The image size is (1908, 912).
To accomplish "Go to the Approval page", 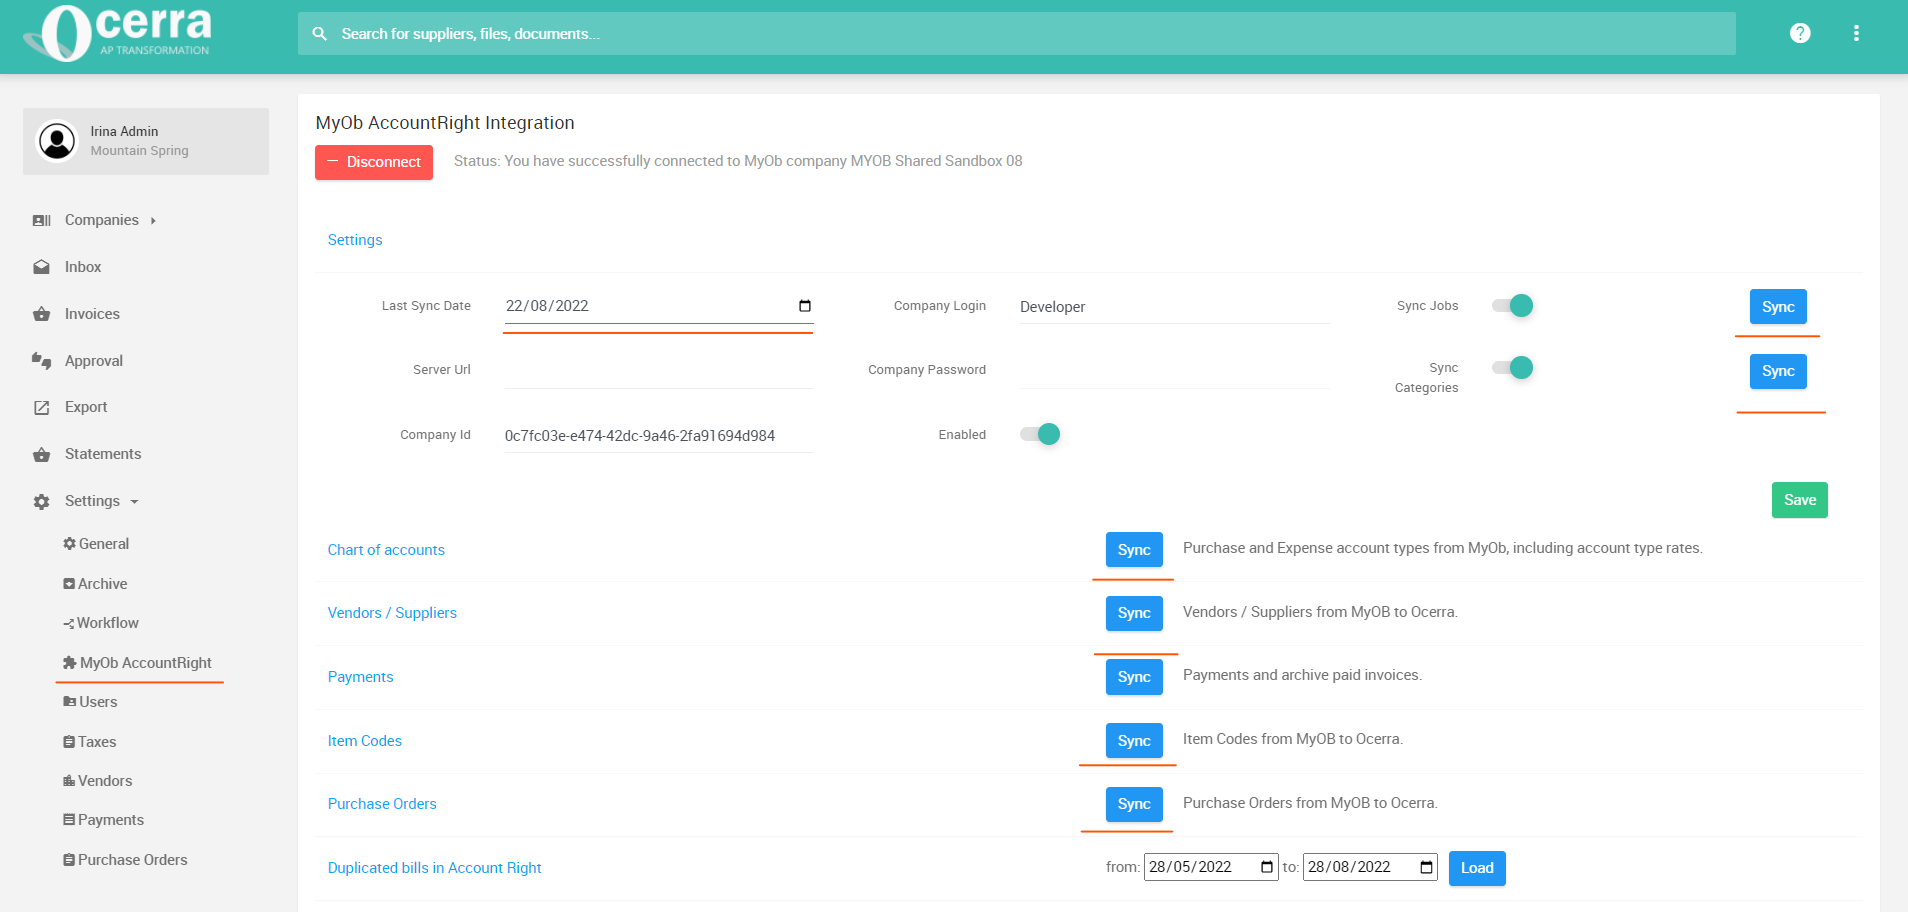I will [x=94, y=361].
